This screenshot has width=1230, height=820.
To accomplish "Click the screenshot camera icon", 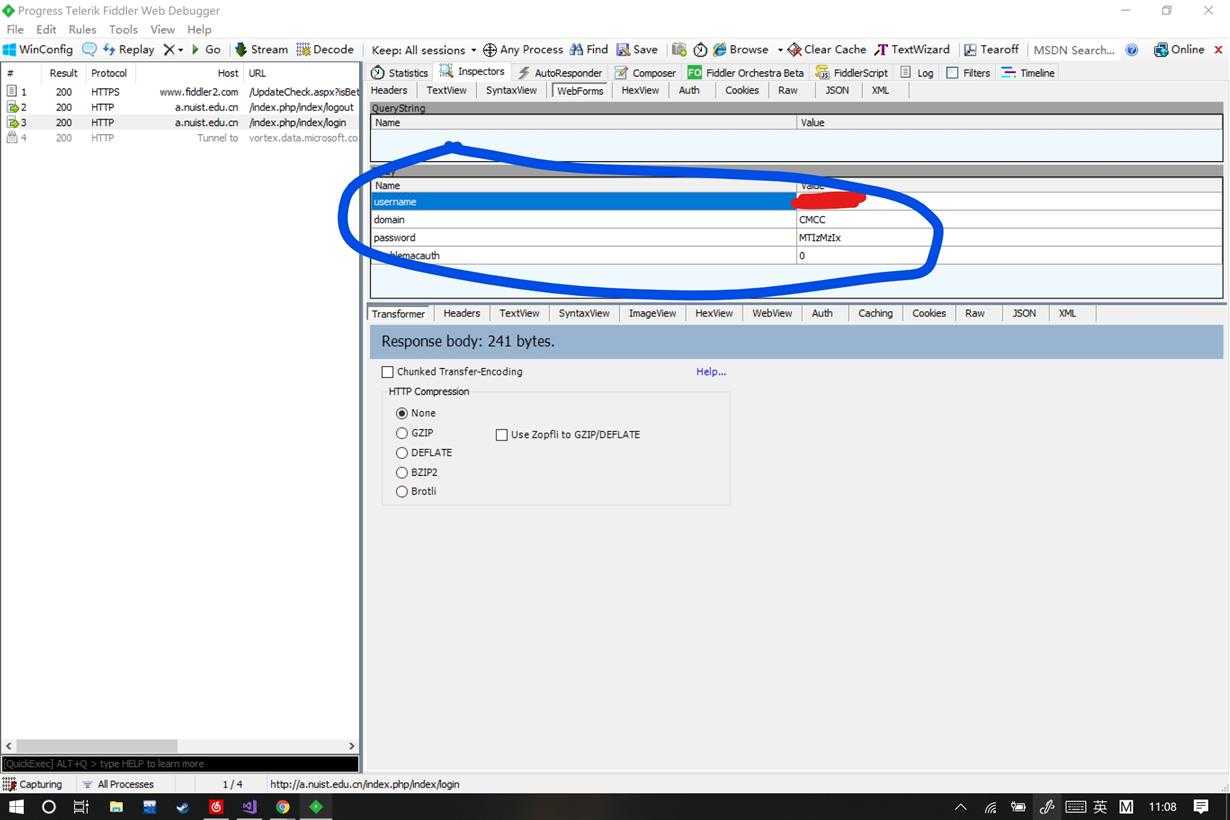I will 679,49.
